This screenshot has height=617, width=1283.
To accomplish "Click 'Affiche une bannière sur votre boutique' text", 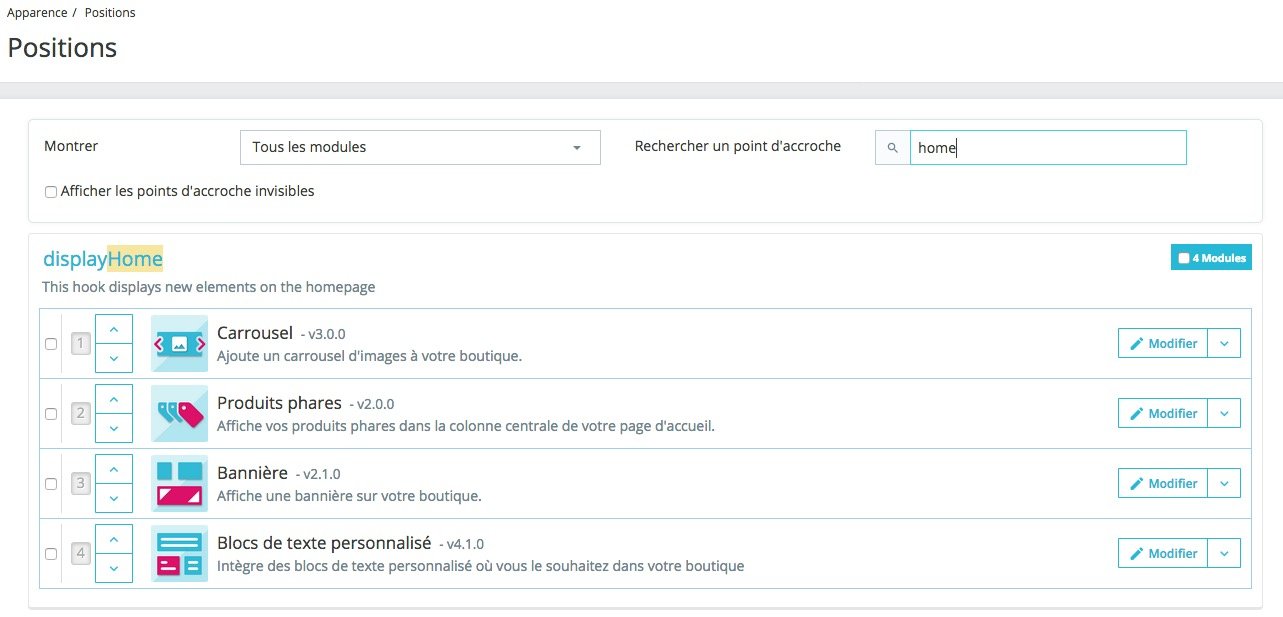I will pos(349,496).
